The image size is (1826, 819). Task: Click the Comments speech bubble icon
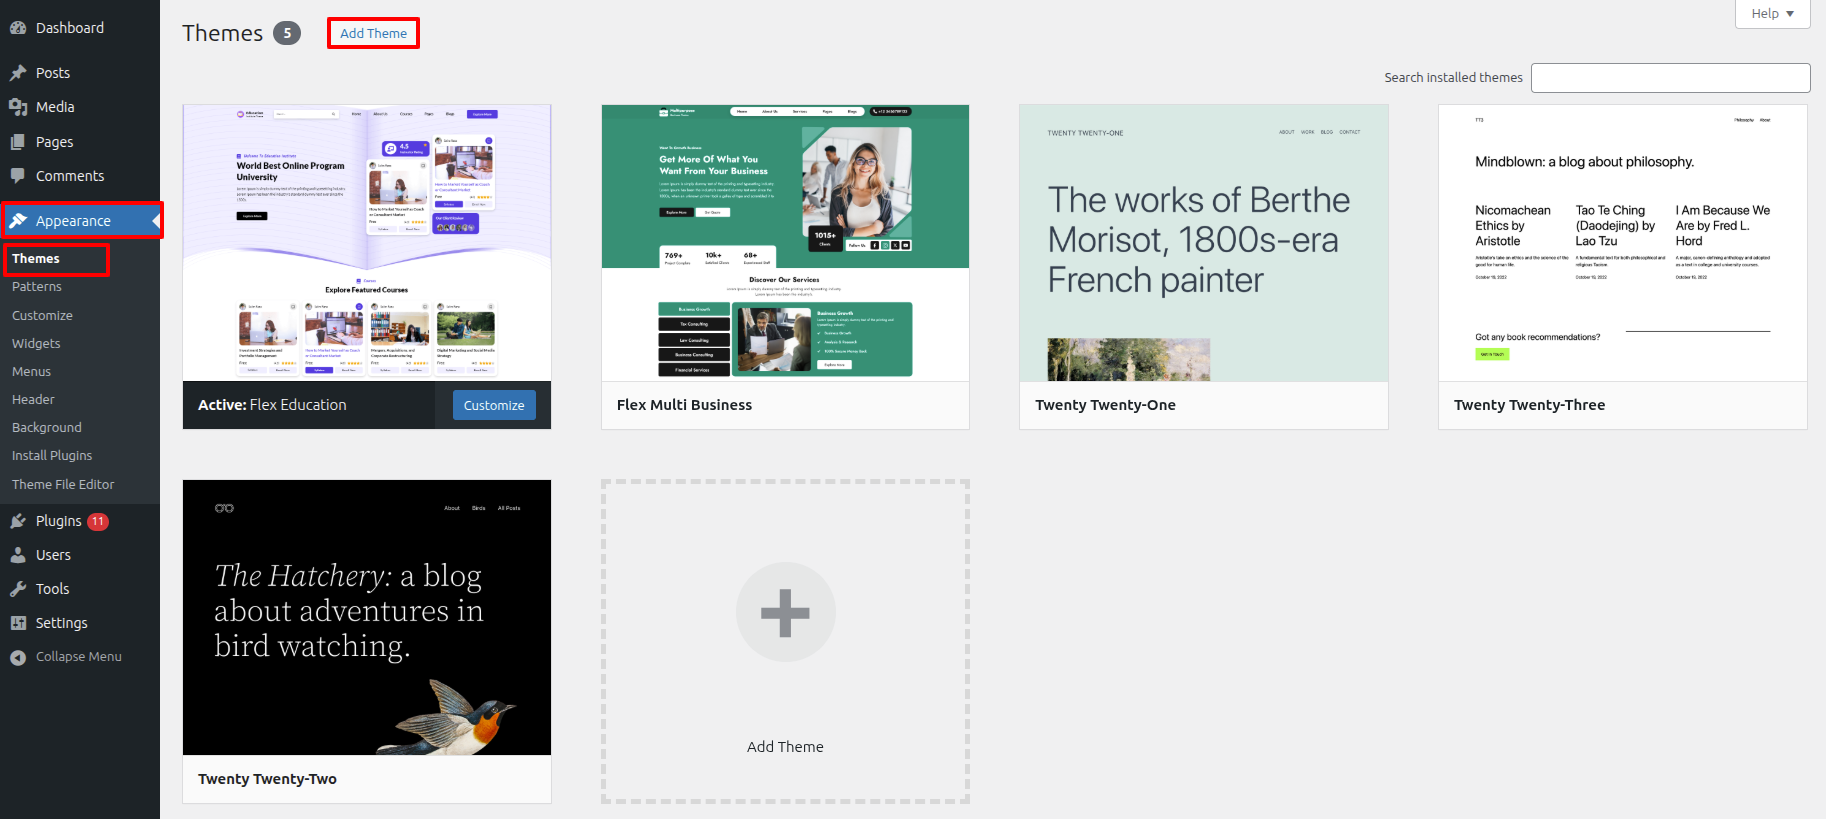pos(18,176)
